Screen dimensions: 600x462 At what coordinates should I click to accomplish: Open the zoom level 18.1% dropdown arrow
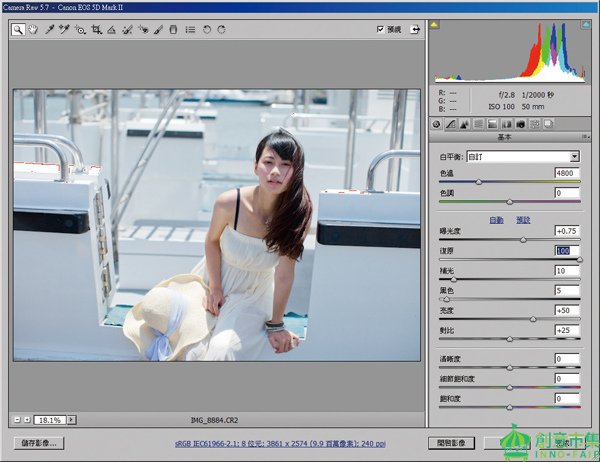[72, 420]
